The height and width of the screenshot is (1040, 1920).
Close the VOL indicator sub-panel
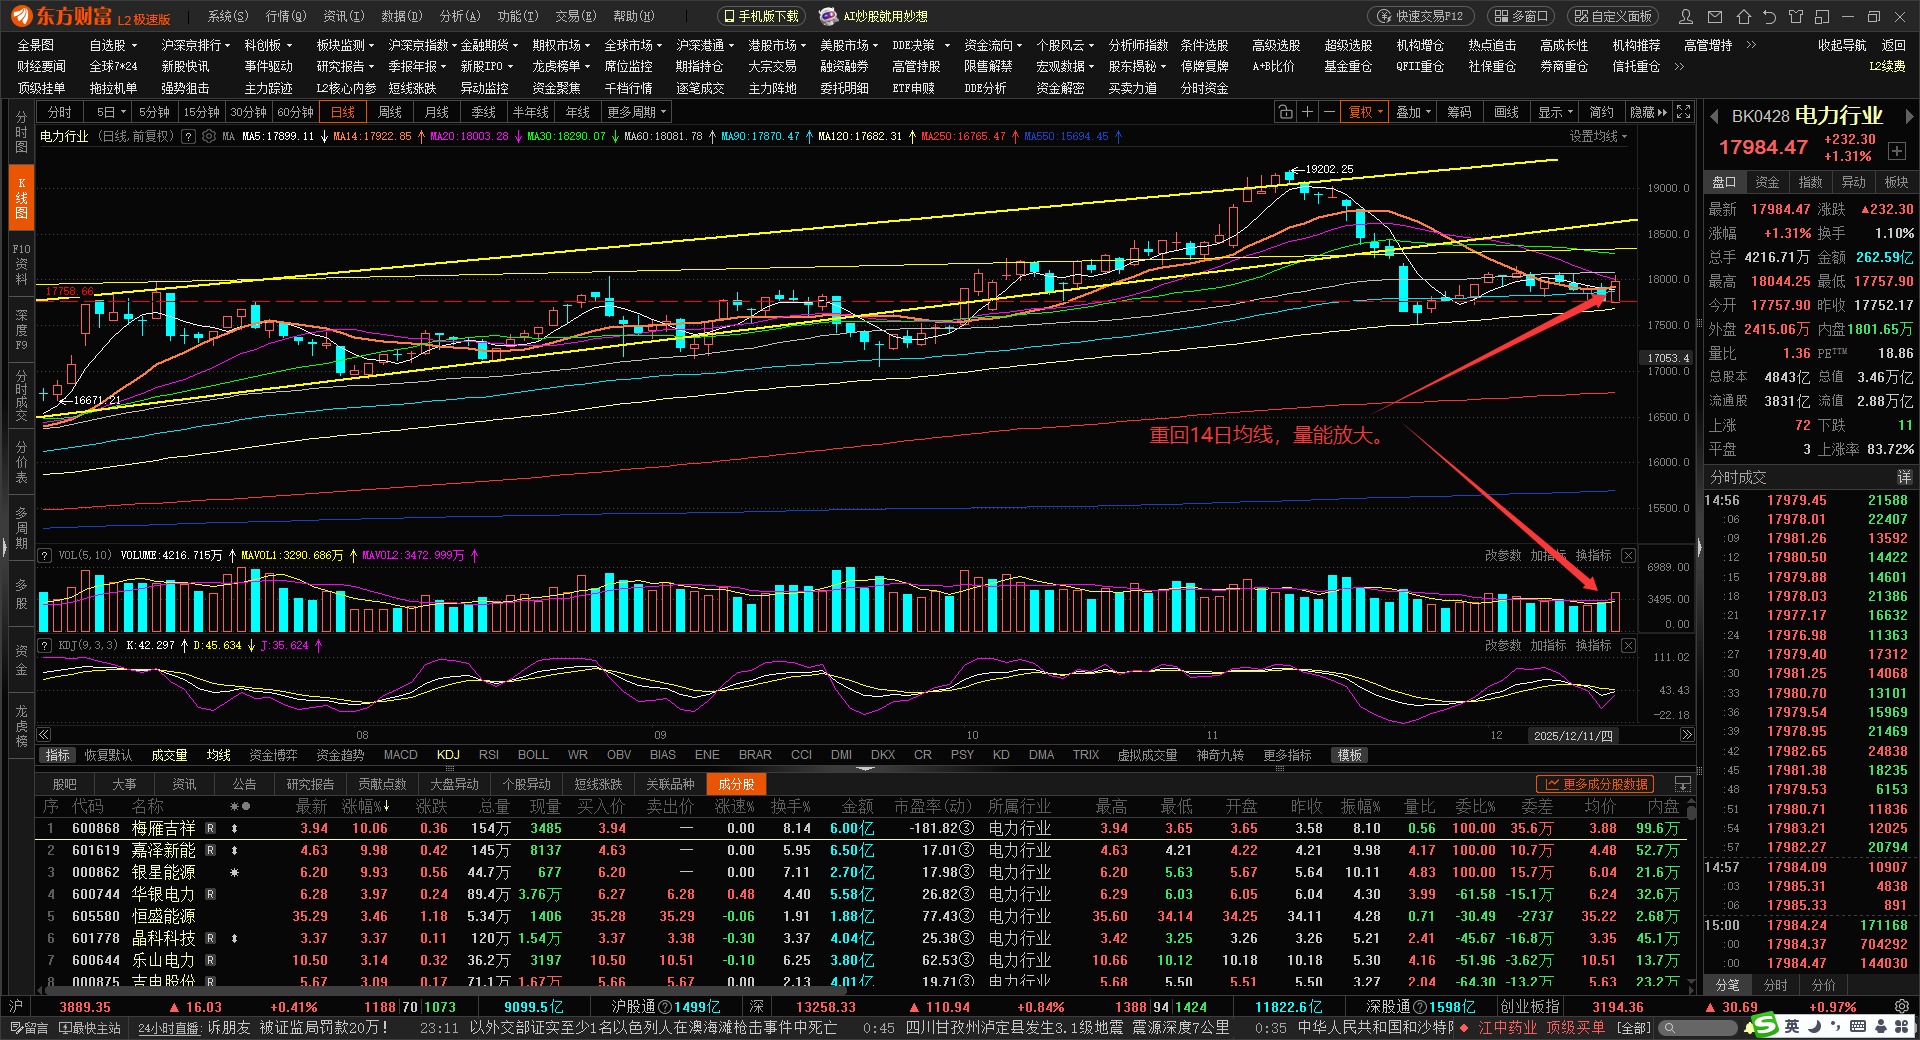pyautogui.click(x=1628, y=555)
